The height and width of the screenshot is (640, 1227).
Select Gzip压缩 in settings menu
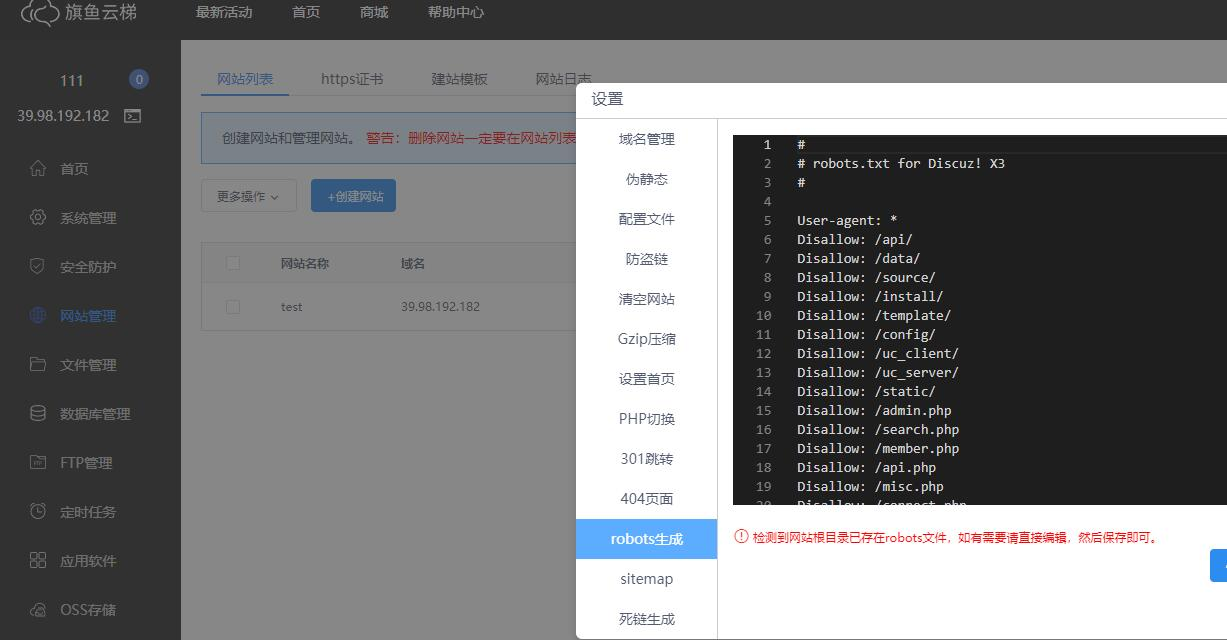click(x=647, y=339)
